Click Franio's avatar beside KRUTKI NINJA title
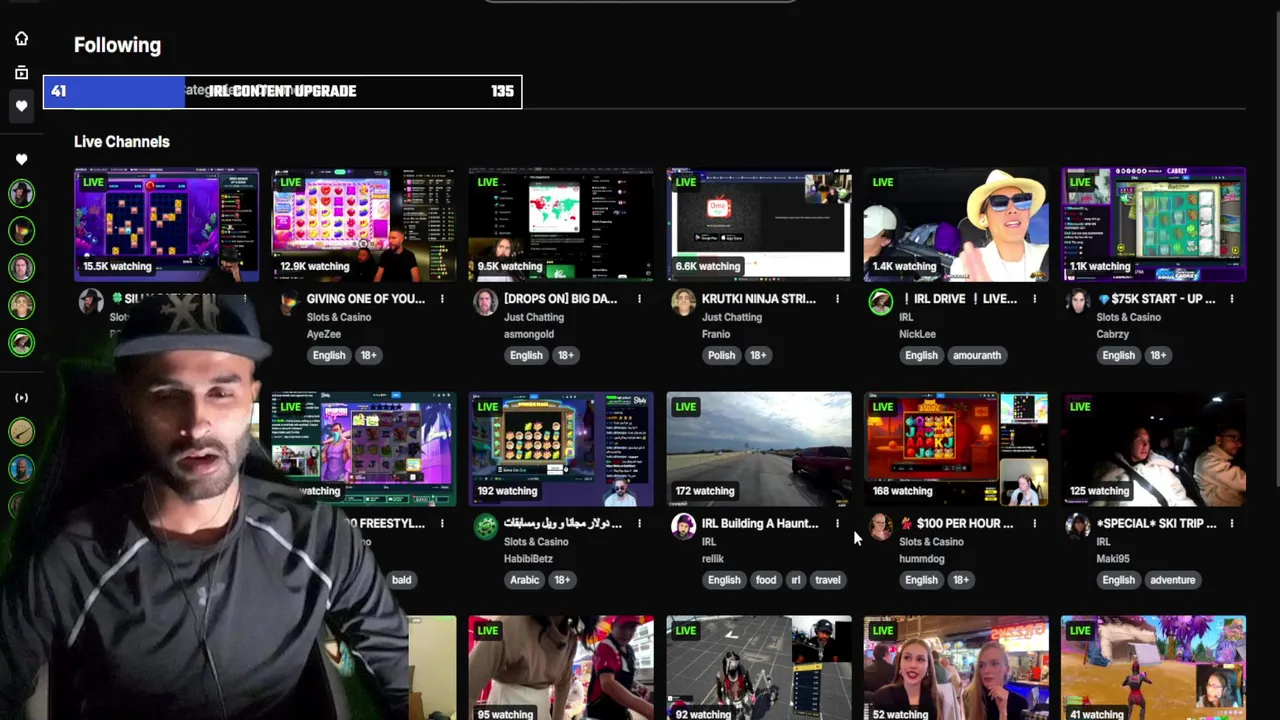 683,302
